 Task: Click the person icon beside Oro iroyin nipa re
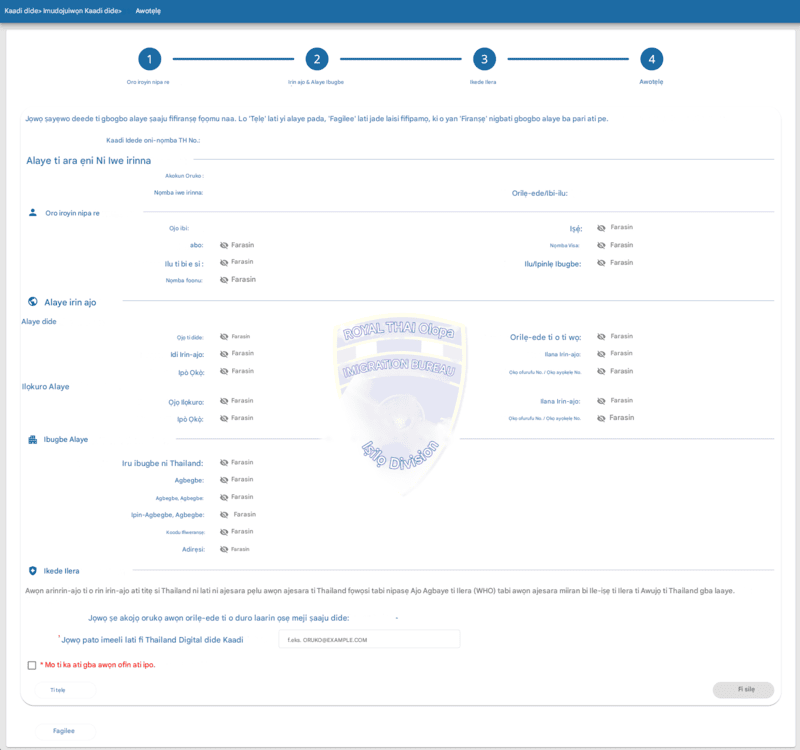[33, 213]
